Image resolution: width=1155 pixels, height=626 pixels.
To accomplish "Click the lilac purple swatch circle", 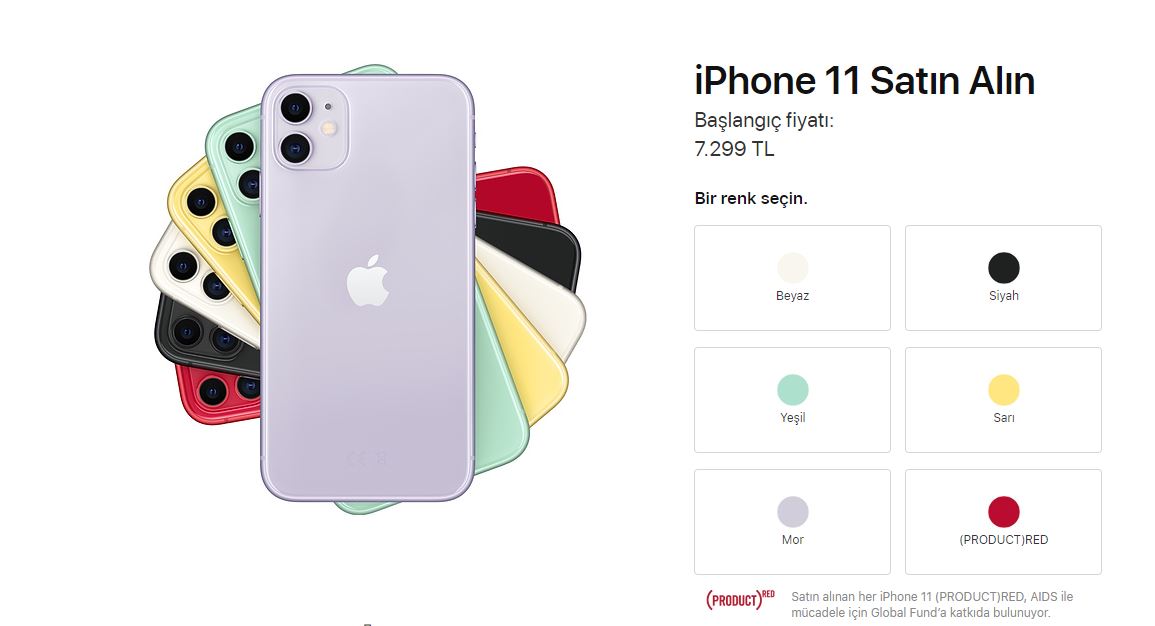I will [x=793, y=512].
